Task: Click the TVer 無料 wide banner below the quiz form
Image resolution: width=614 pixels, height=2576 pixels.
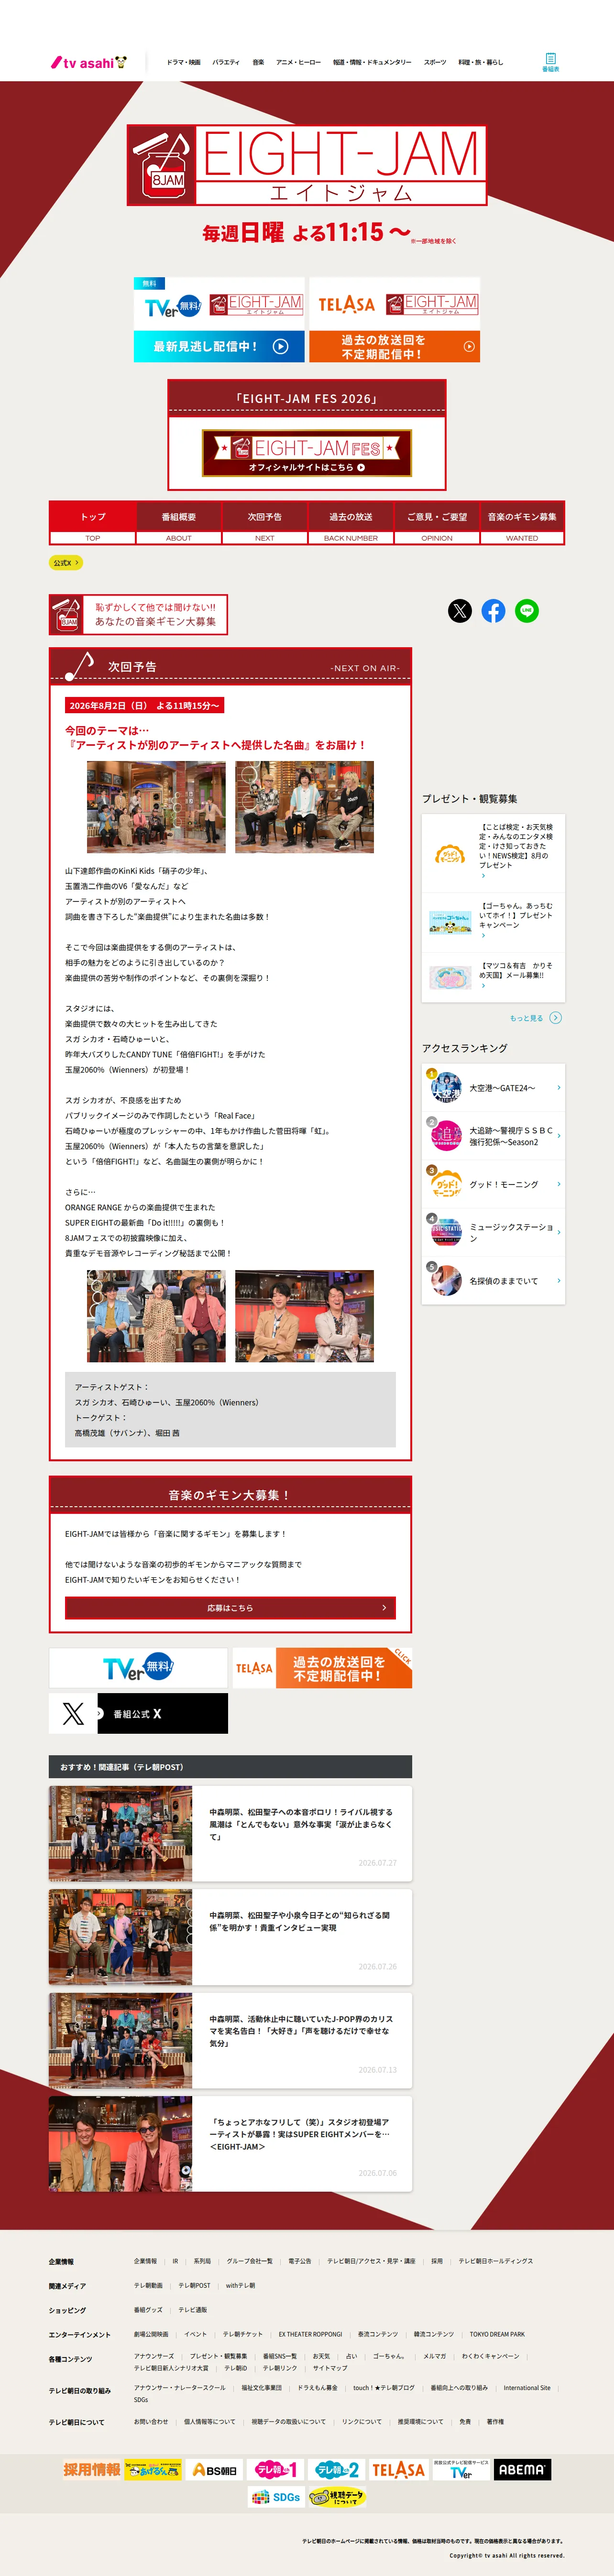Action: pos(138,1668)
